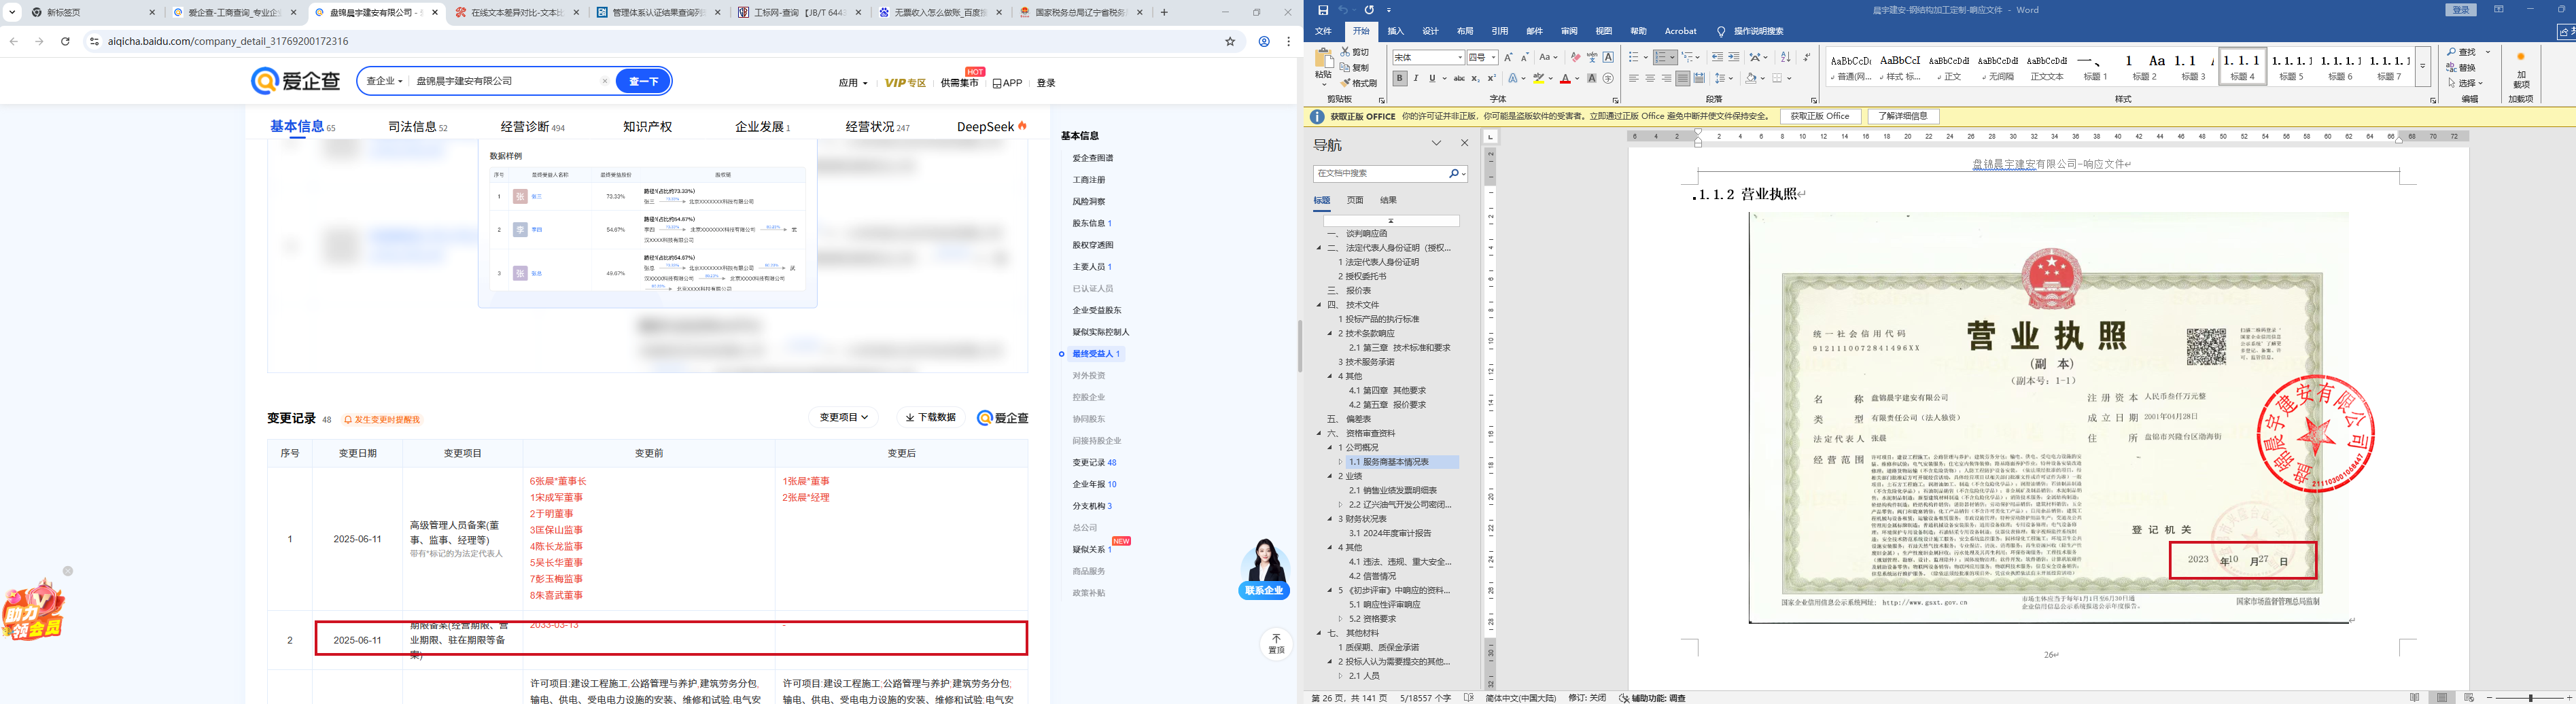Apply strikethrough formatting in Word
The width and height of the screenshot is (2576, 704).
click(x=1459, y=78)
